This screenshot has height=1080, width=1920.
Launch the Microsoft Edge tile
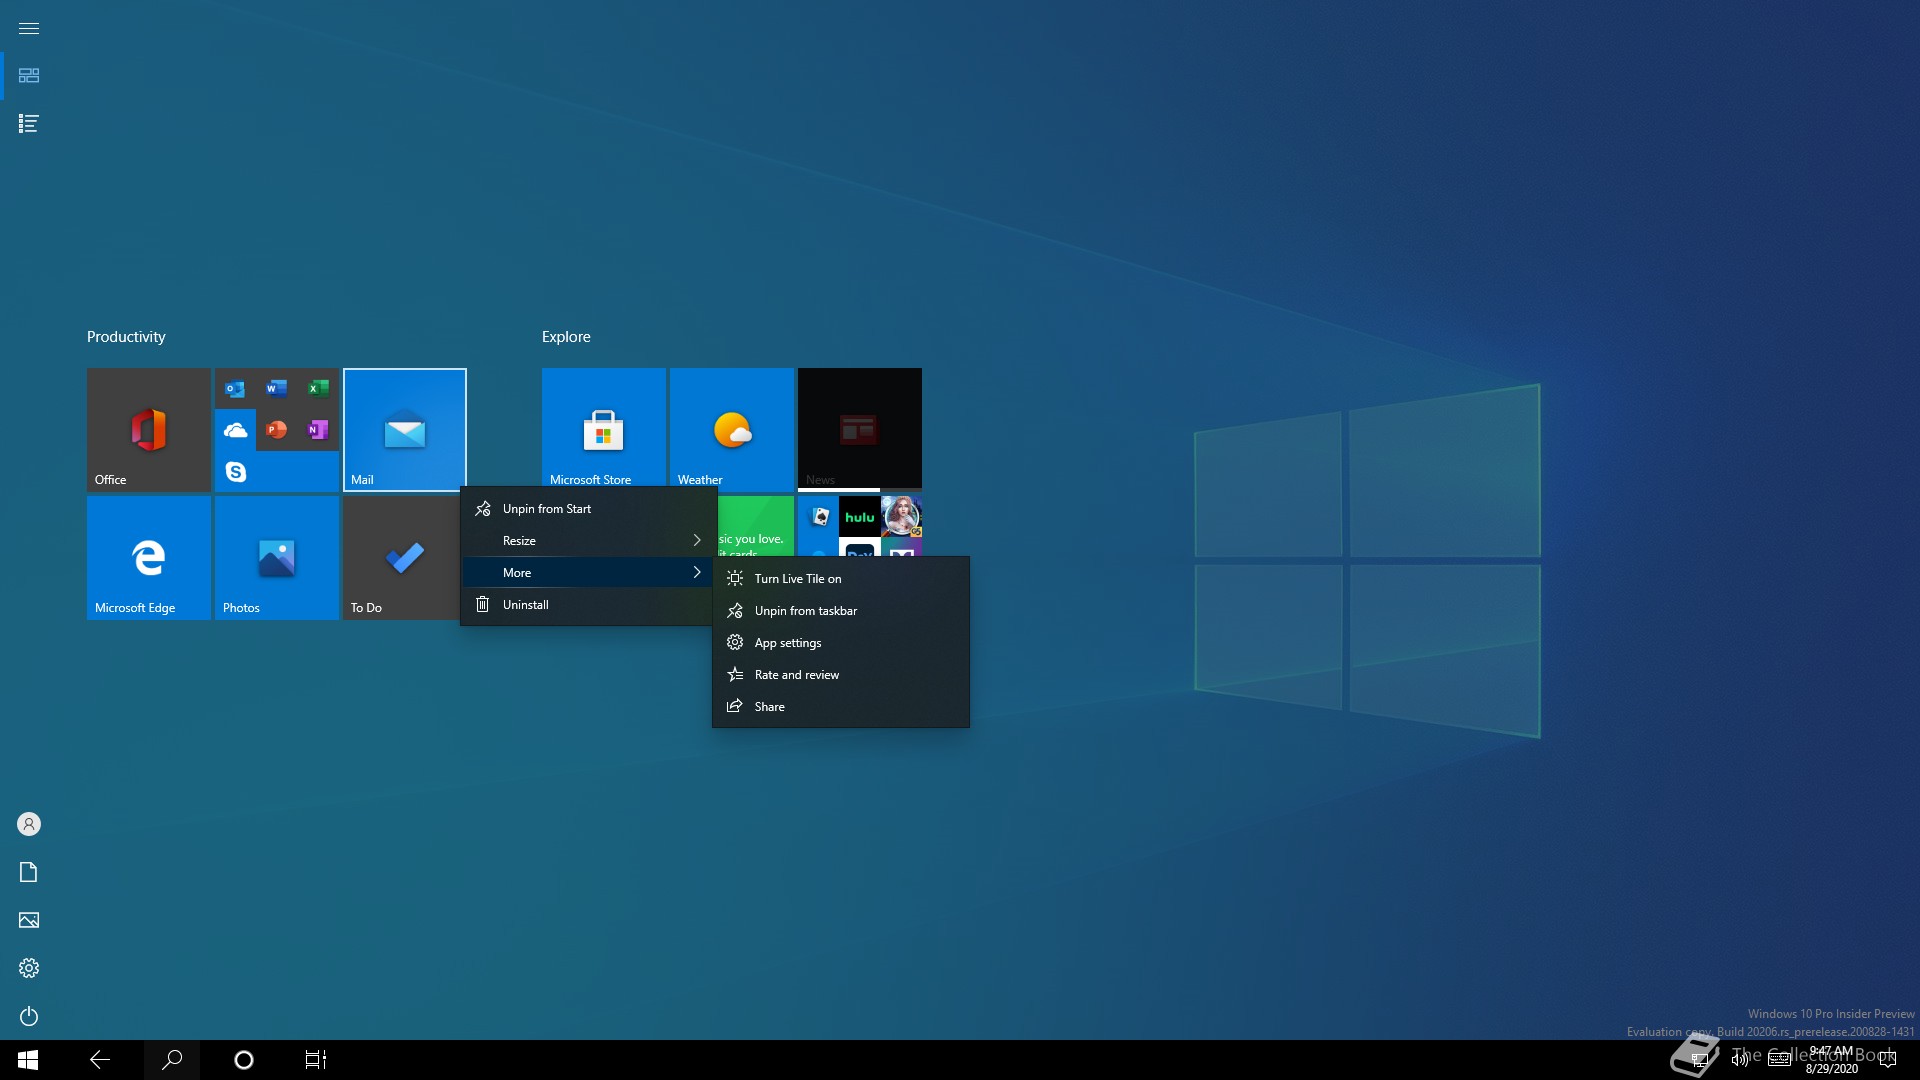[x=149, y=558]
